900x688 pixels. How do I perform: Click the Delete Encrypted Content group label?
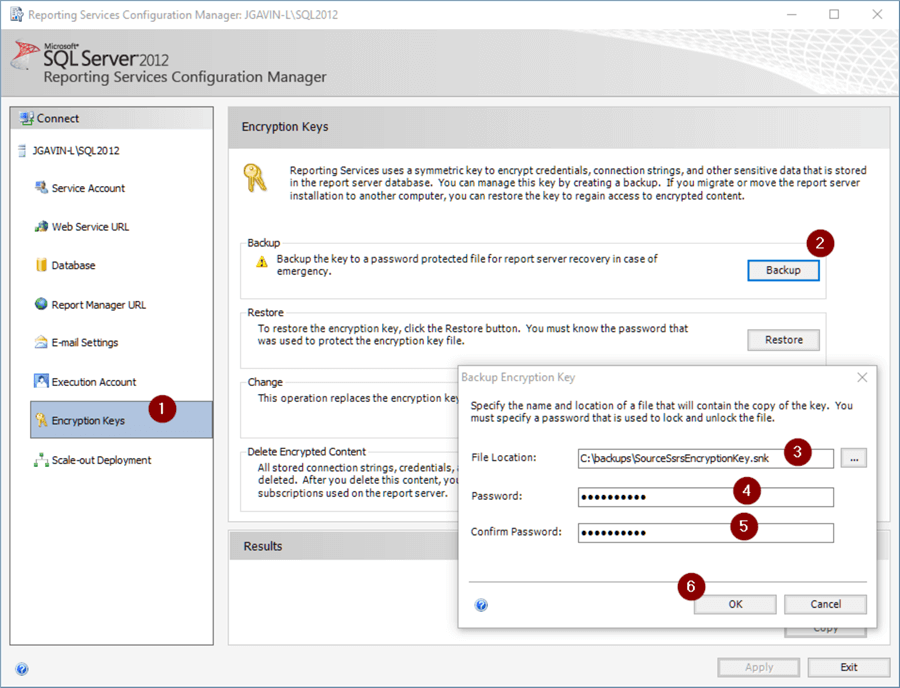(306, 452)
